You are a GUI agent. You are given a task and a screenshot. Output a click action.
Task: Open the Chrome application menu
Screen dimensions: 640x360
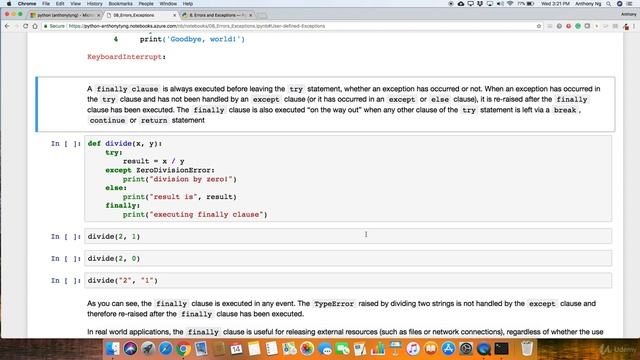[x=27, y=4]
